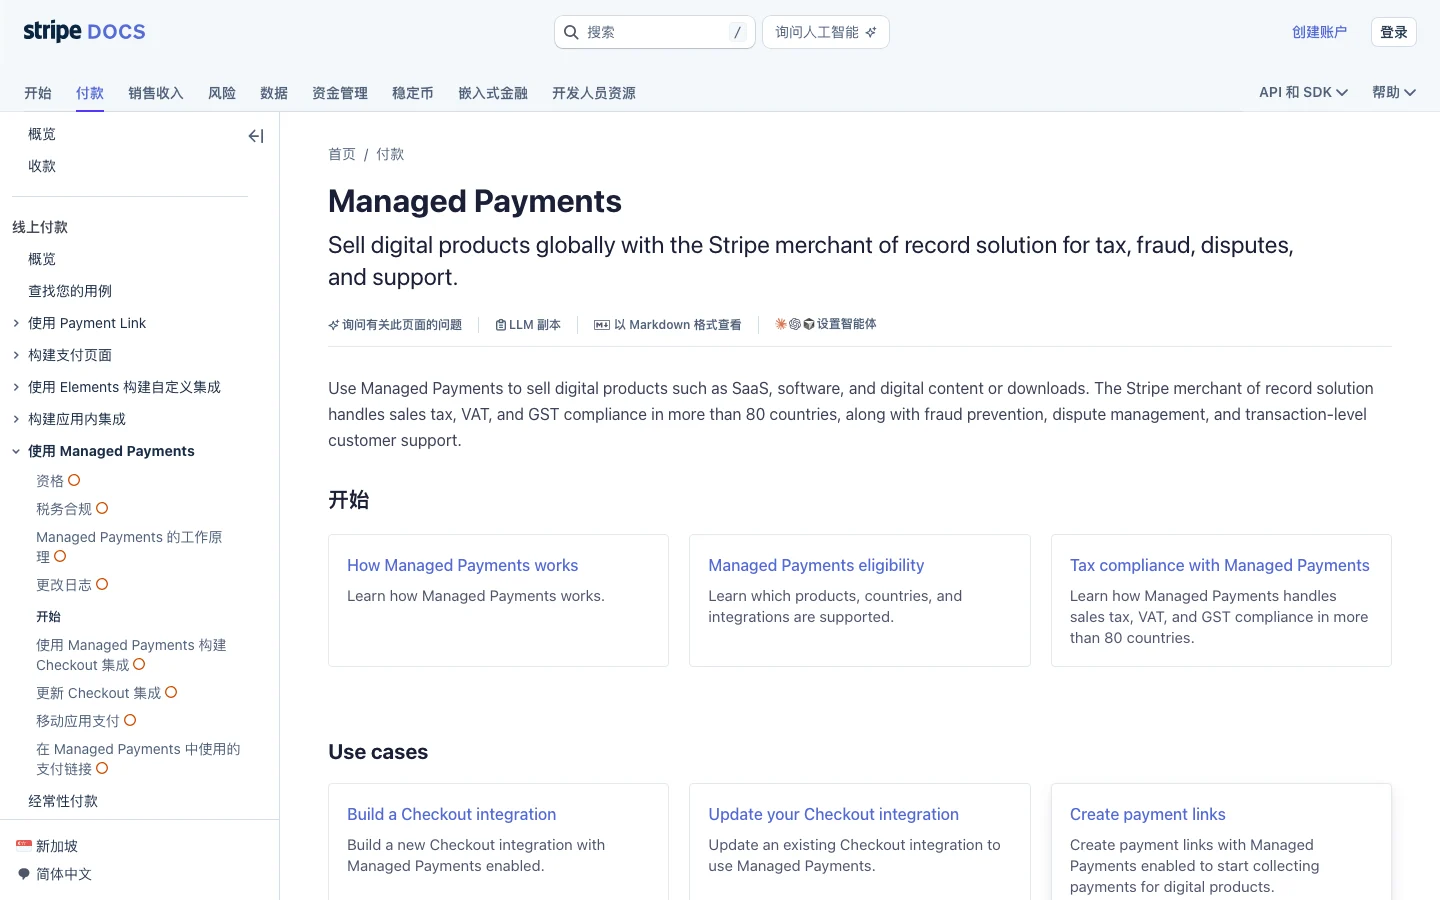
Task: Click the agent icons beside 设置智能体
Action: point(795,324)
